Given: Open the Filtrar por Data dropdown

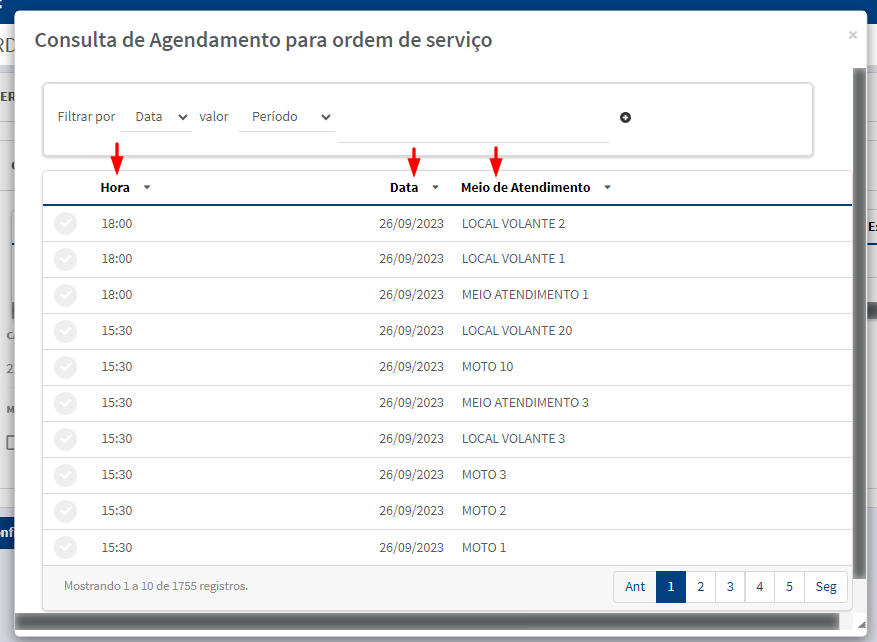Looking at the screenshot, I should click(x=157, y=117).
